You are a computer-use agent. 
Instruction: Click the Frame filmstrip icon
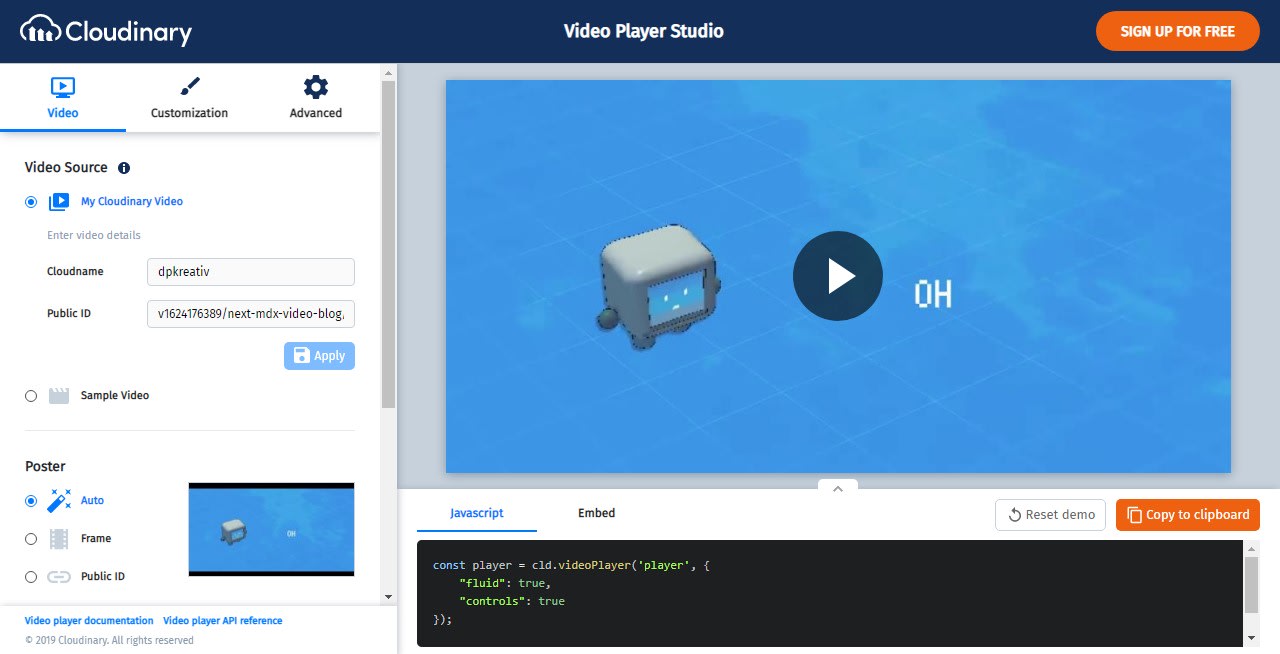click(x=59, y=539)
